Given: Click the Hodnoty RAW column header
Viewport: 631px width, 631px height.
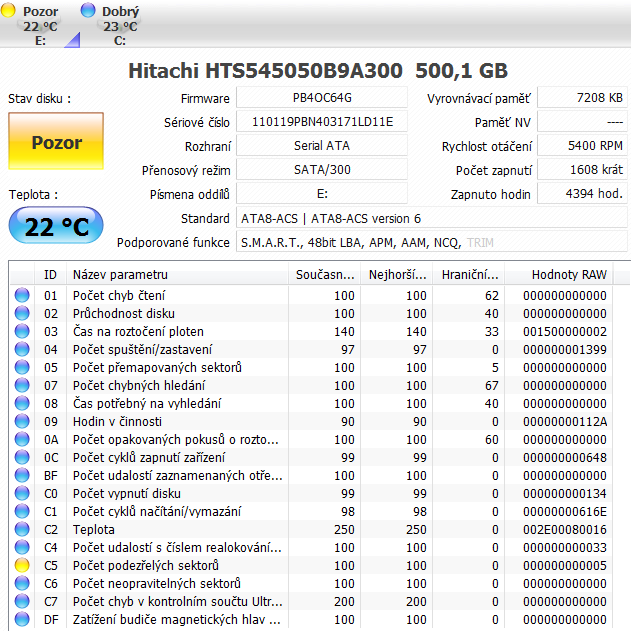Looking at the screenshot, I should pos(559,275).
